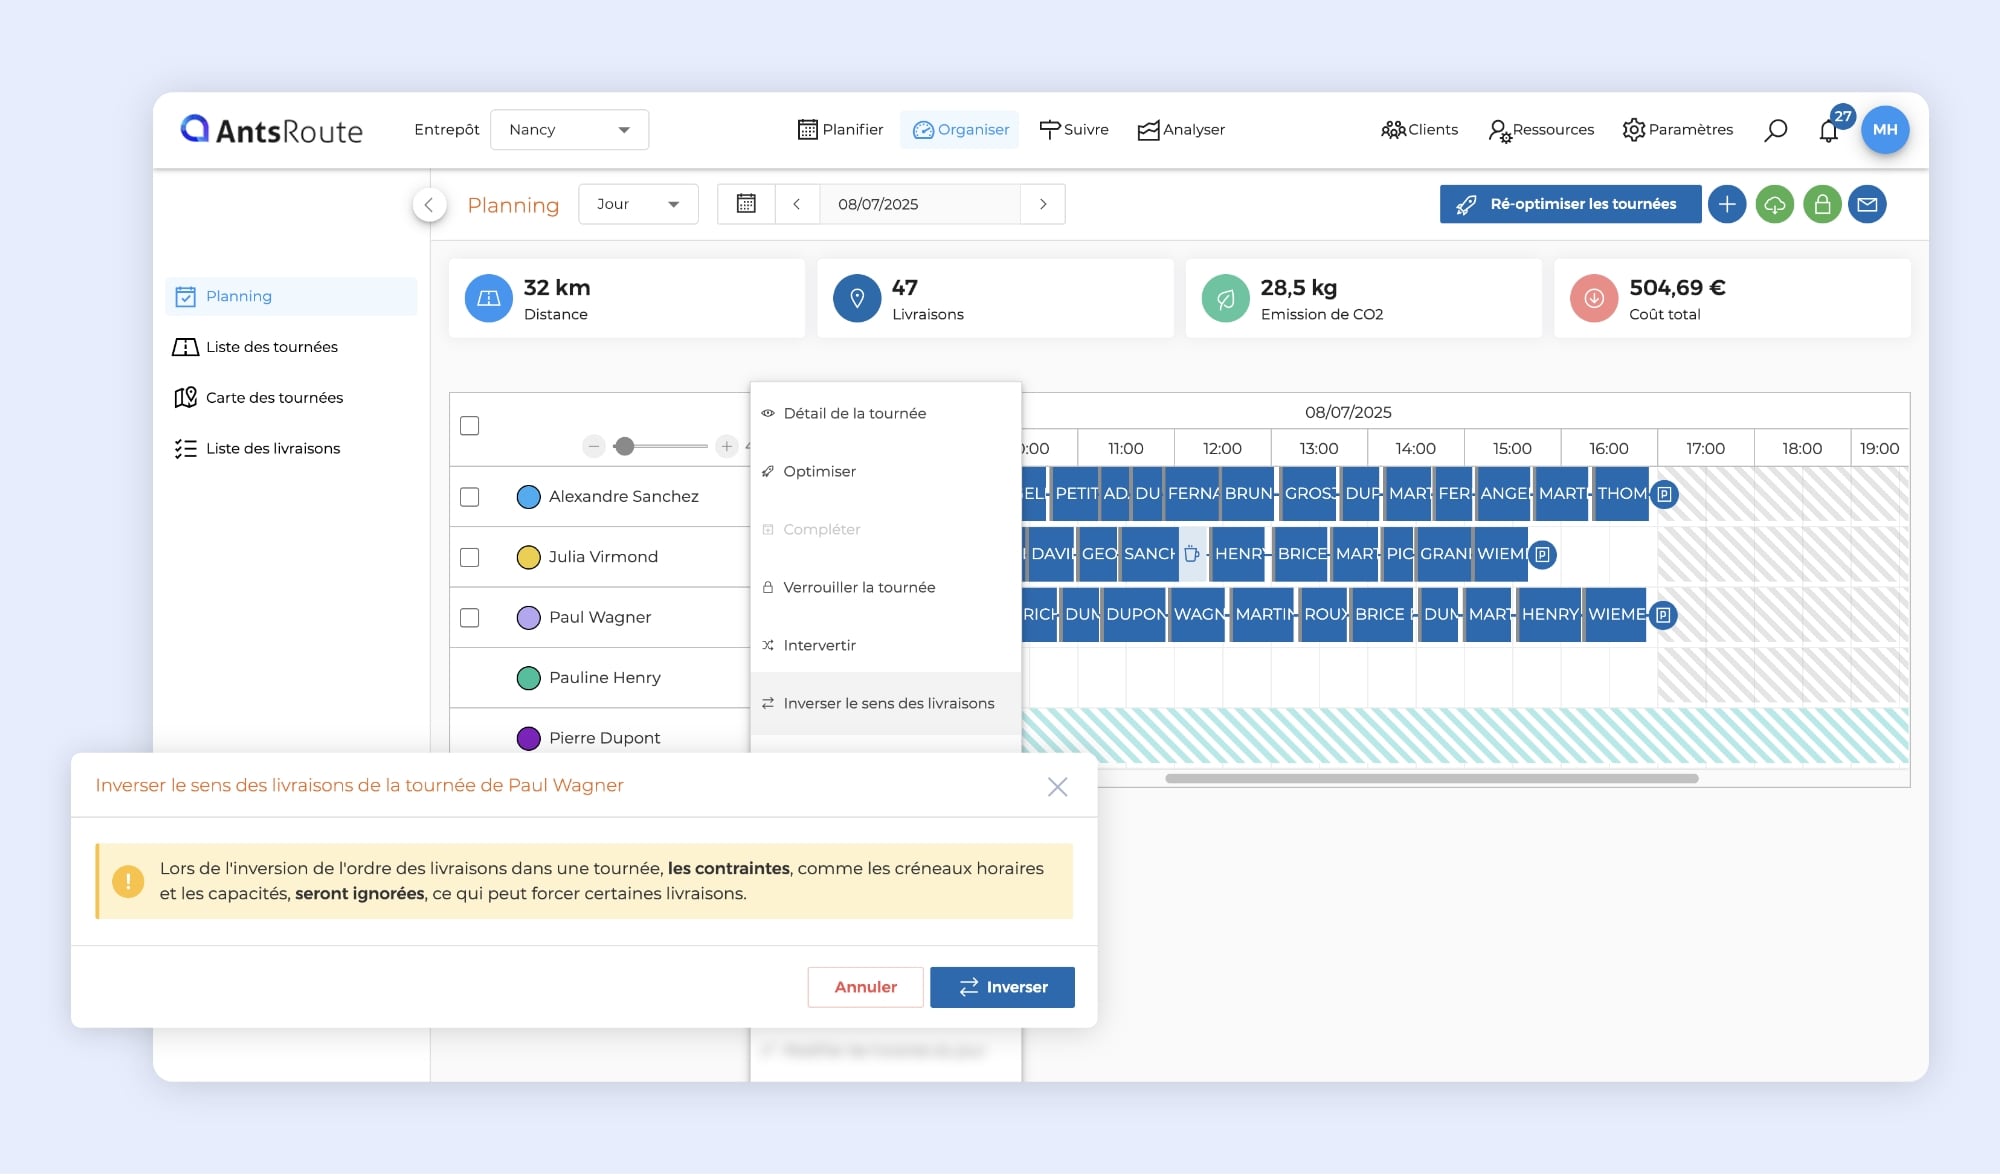The height and width of the screenshot is (1175, 2000).
Task: Open the calendar date picker icon
Action: click(746, 204)
